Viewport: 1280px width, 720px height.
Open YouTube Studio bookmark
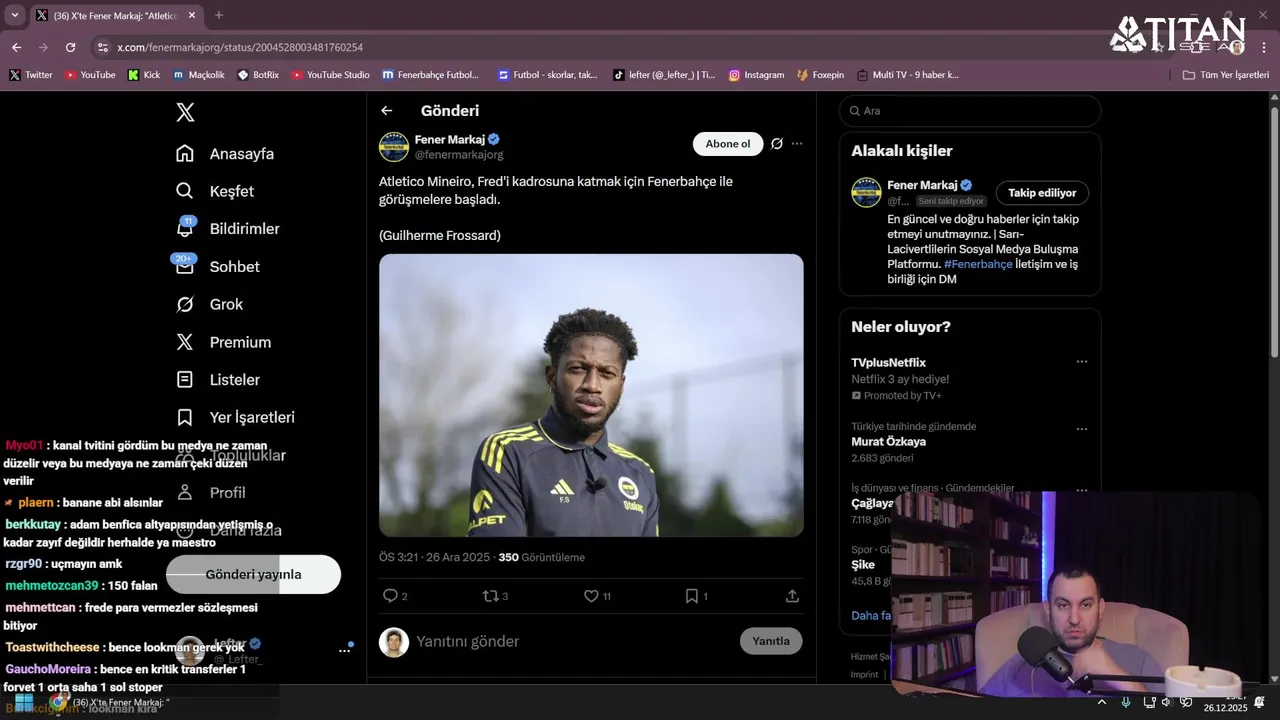tap(330, 75)
